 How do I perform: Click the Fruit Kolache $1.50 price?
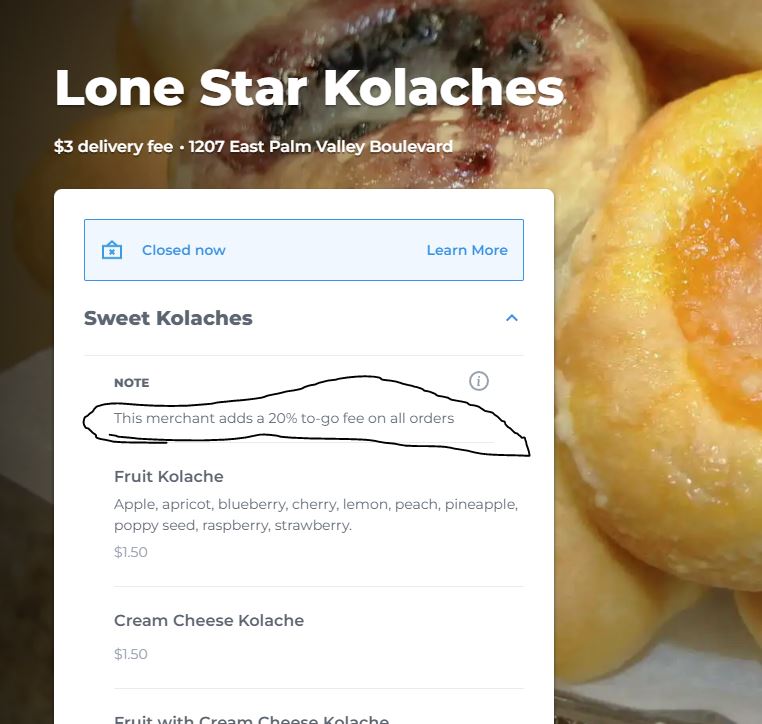coord(131,552)
